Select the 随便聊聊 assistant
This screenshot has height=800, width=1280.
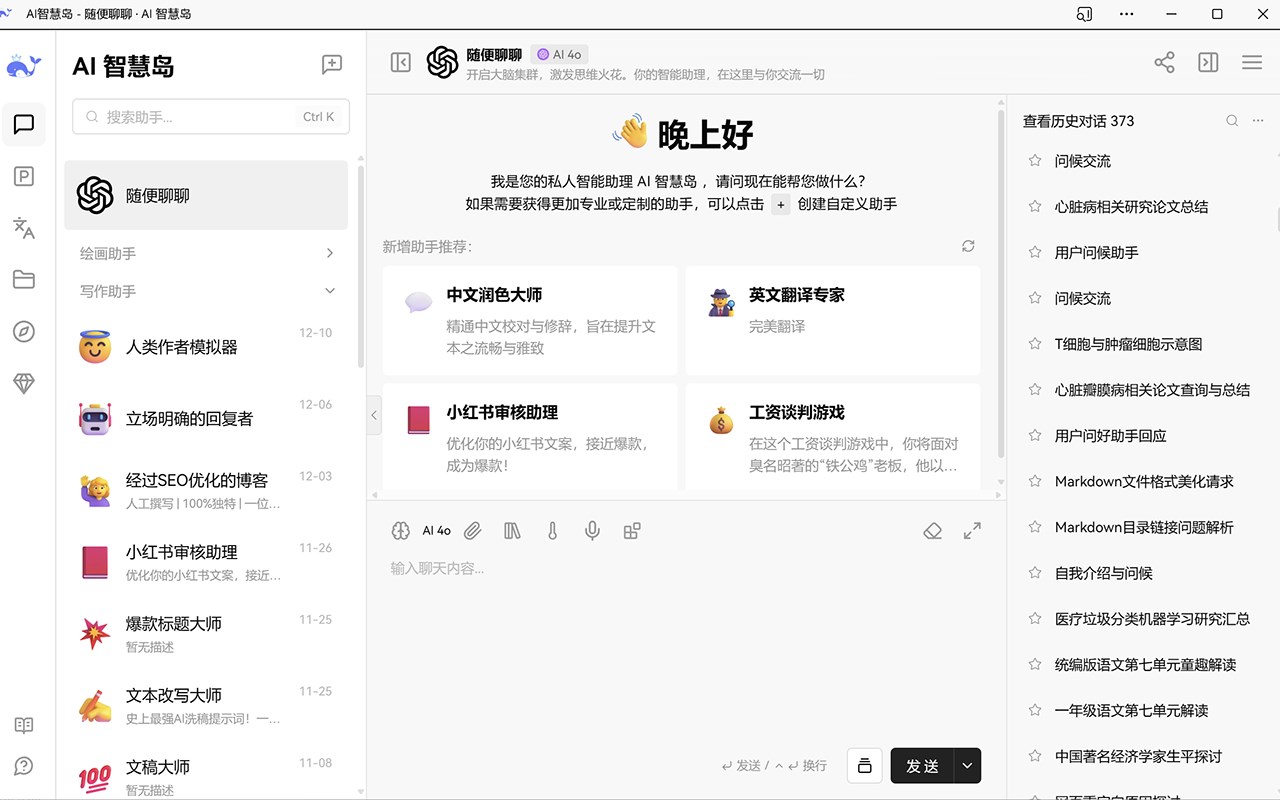206,195
